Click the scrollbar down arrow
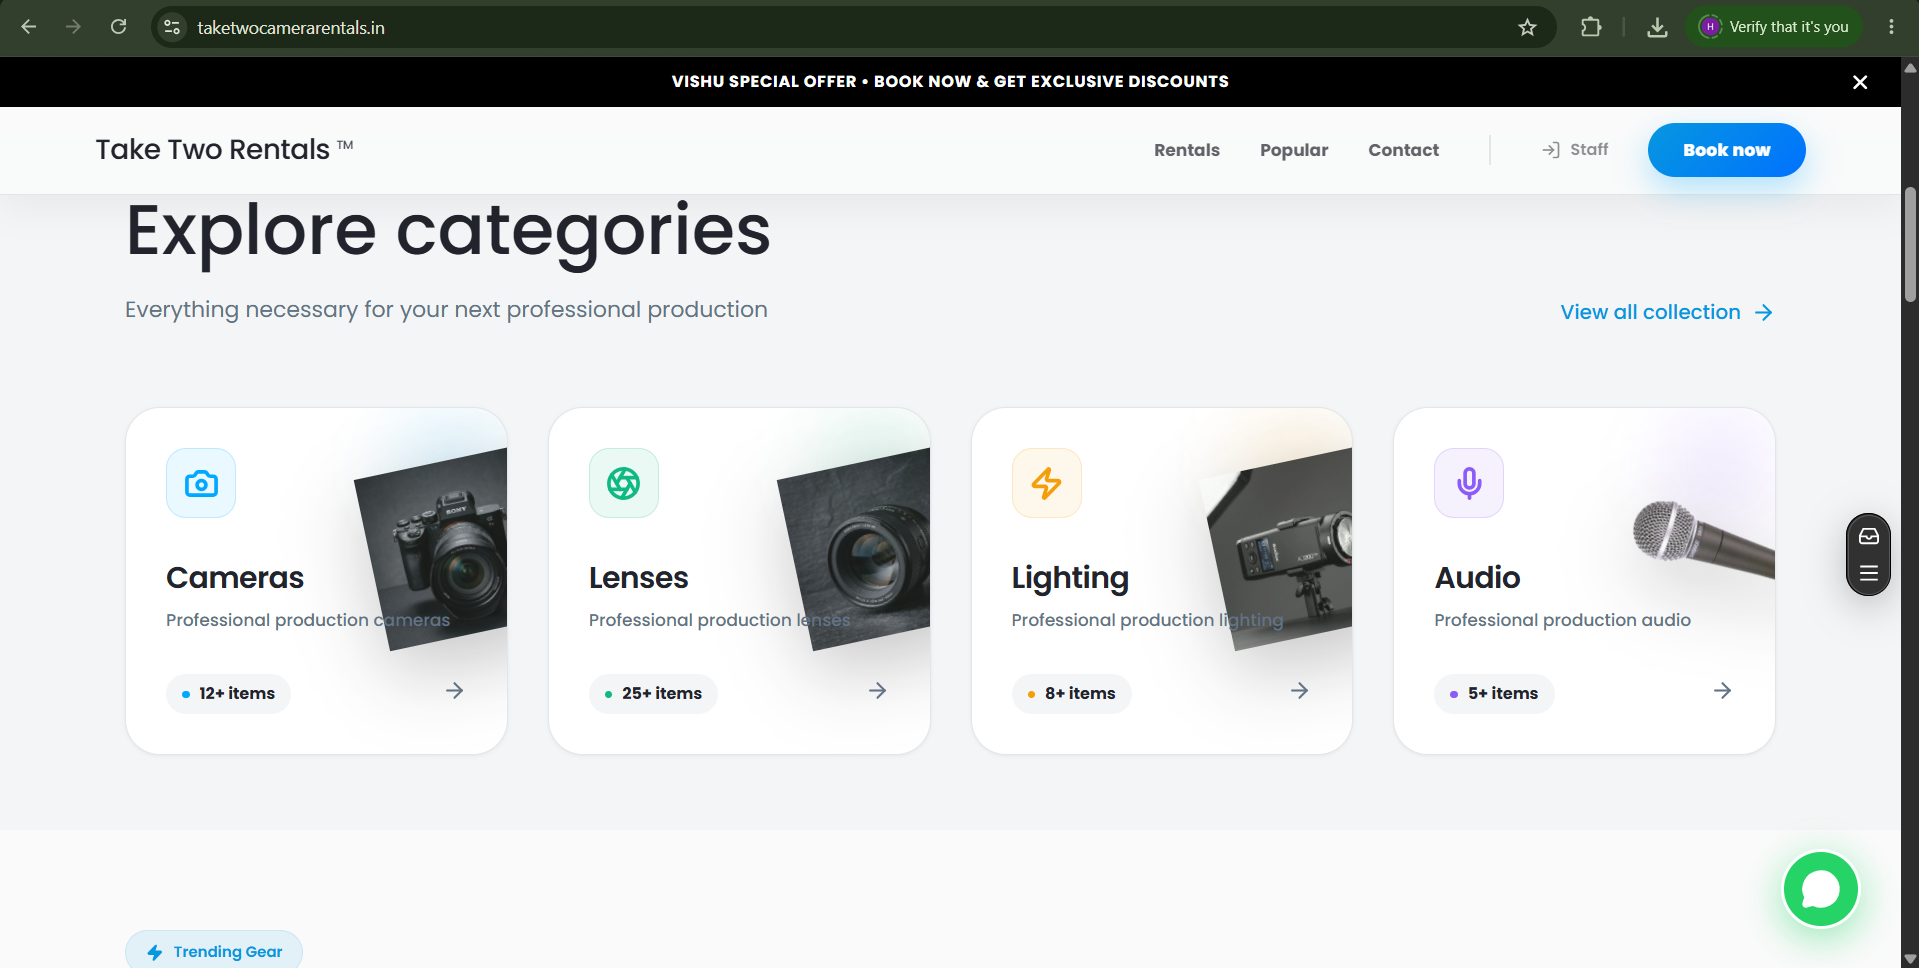The image size is (1919, 968). (x=1910, y=959)
